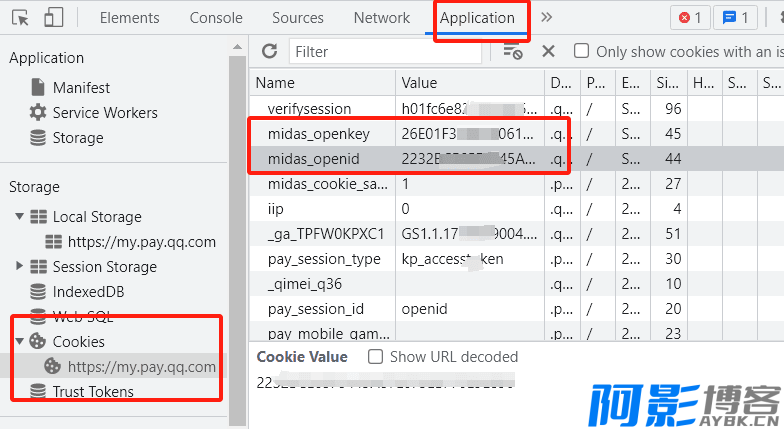This screenshot has width=784, height=429.
Task: Select https://my.pay.qq.com under Local Storage
Action: coord(142,242)
